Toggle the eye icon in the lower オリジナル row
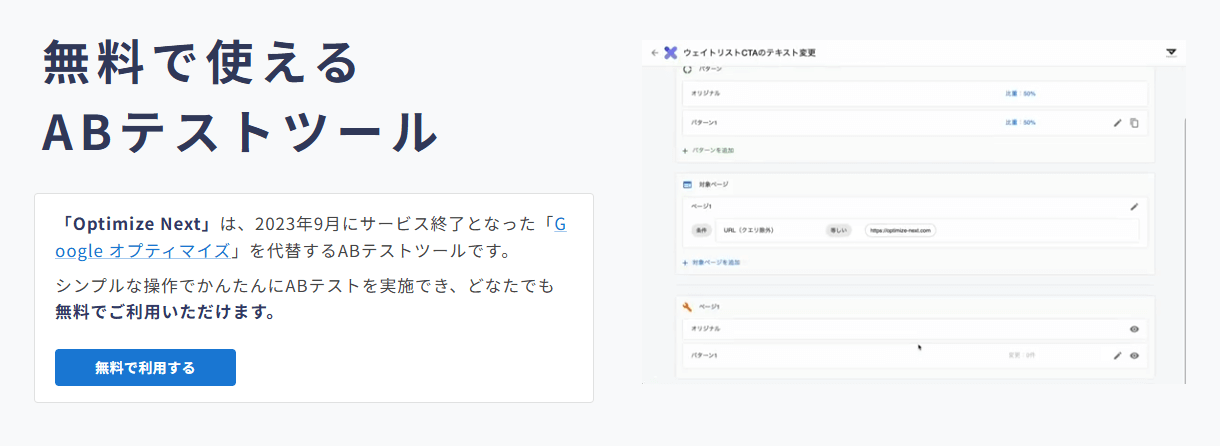The width and height of the screenshot is (1220, 446). pos(1134,328)
